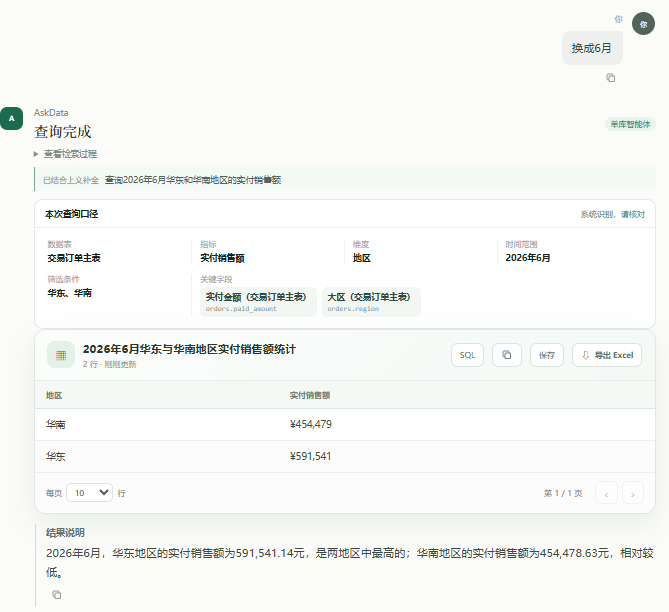The image size is (669, 612).
Task: Click the 华东、华南 filter value
Action: 70,293
